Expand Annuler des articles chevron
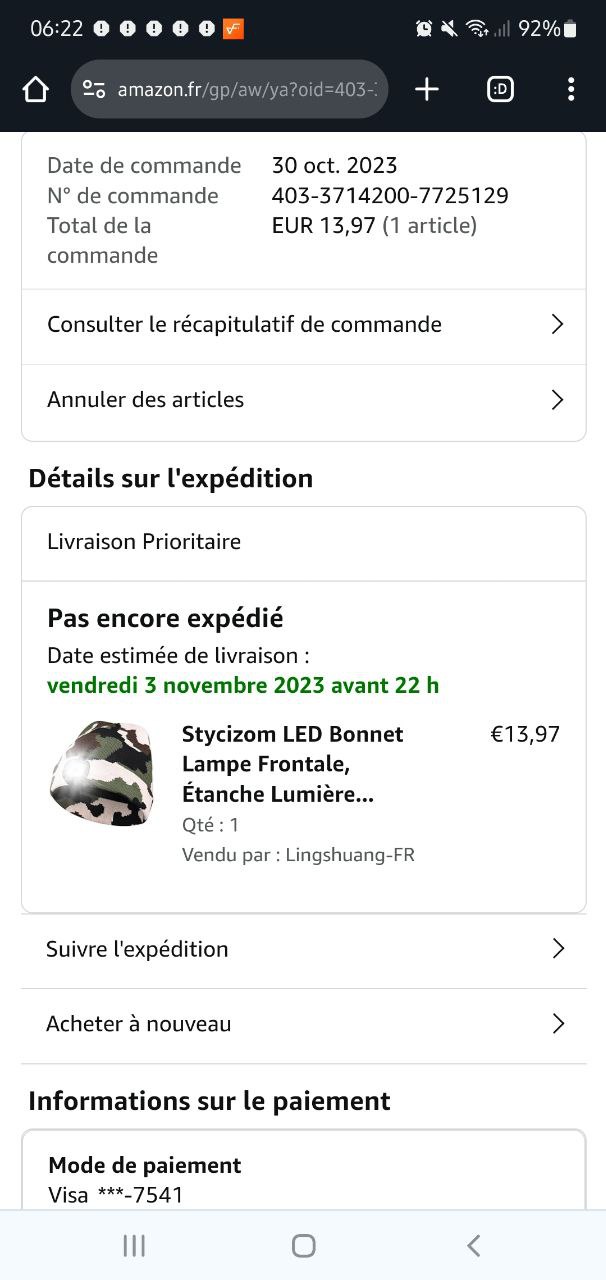The height and width of the screenshot is (1280, 606). (x=558, y=400)
